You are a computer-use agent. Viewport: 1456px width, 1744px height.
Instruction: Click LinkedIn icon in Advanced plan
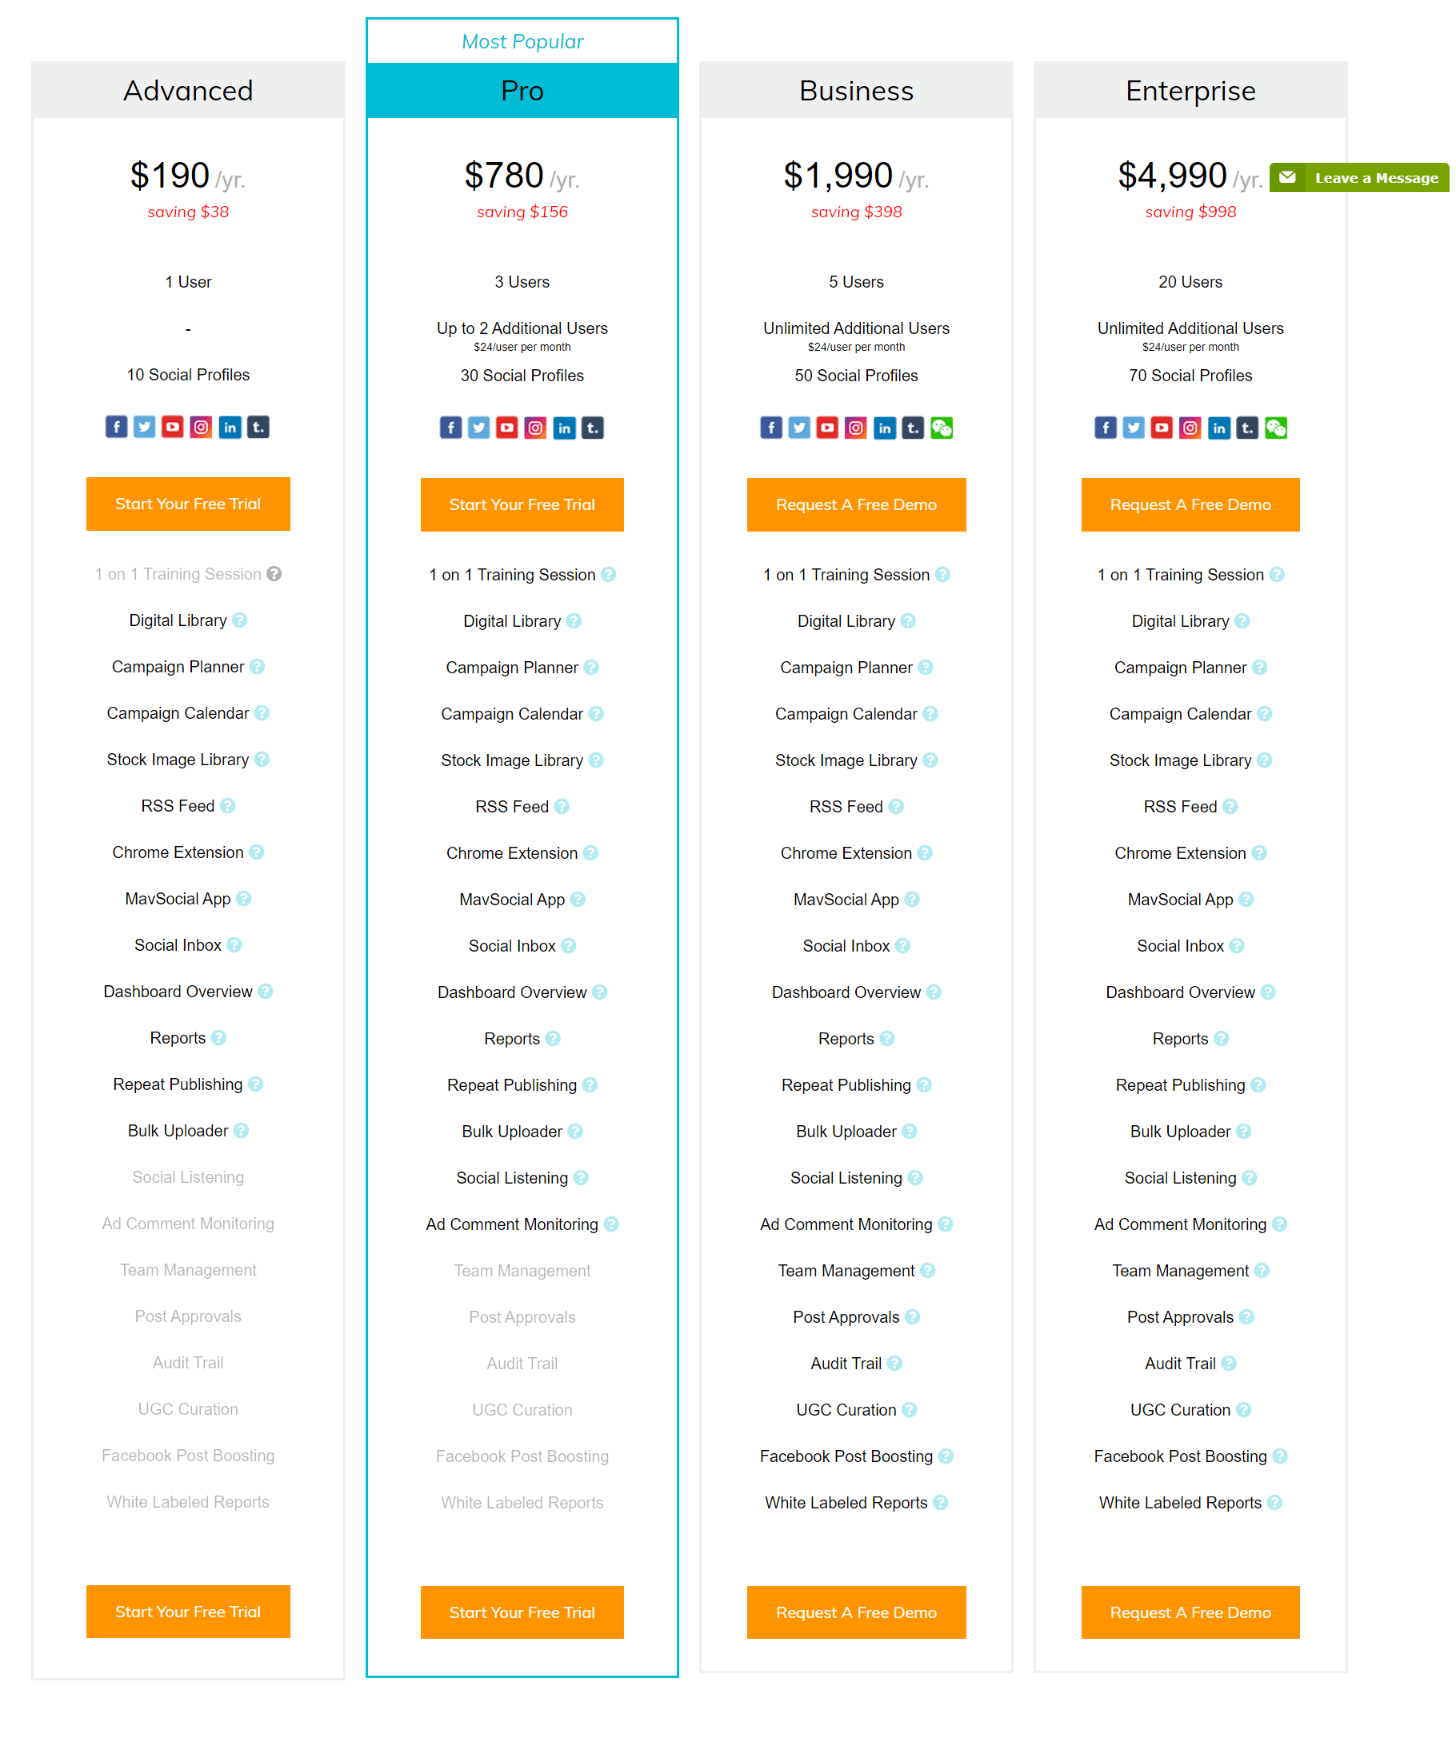(x=230, y=427)
